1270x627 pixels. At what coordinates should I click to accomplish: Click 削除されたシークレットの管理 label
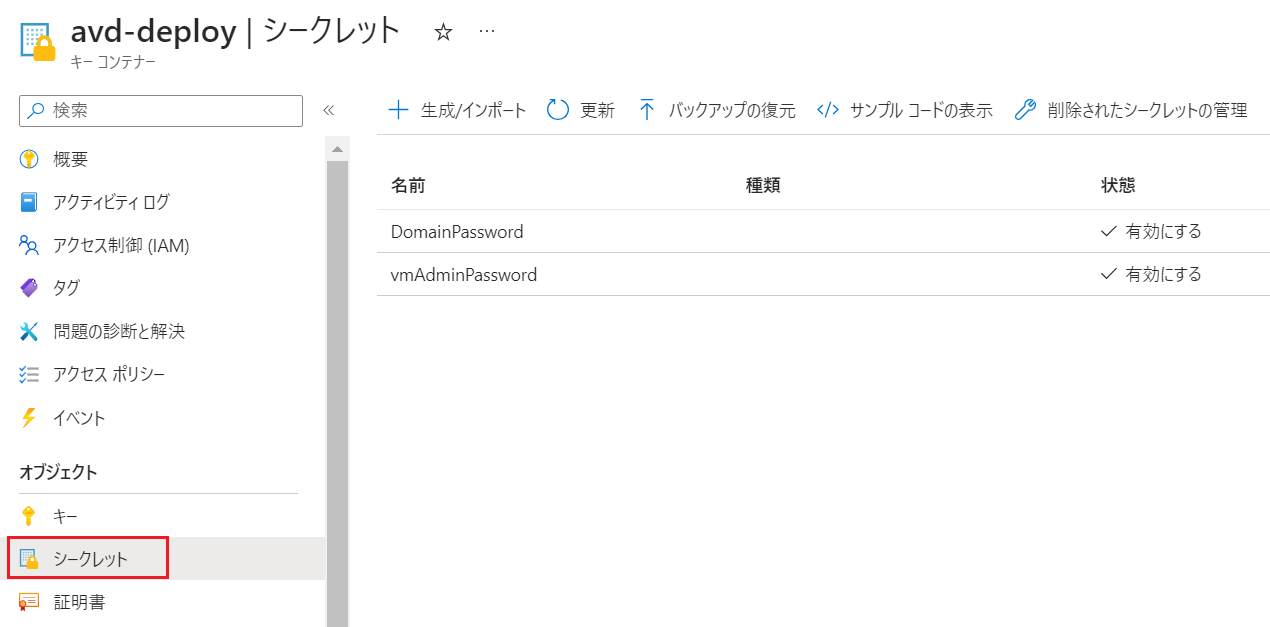(x=1147, y=110)
